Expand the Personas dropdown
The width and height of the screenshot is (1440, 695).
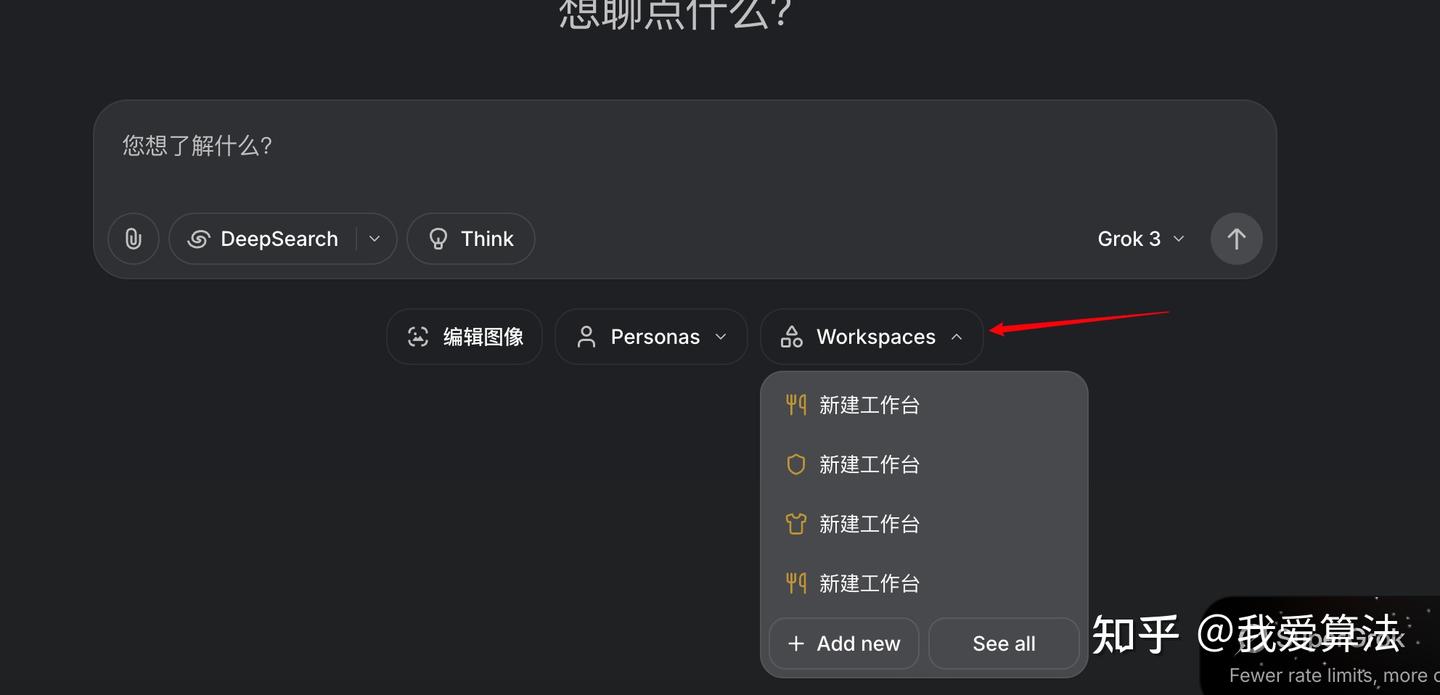pyautogui.click(x=721, y=337)
